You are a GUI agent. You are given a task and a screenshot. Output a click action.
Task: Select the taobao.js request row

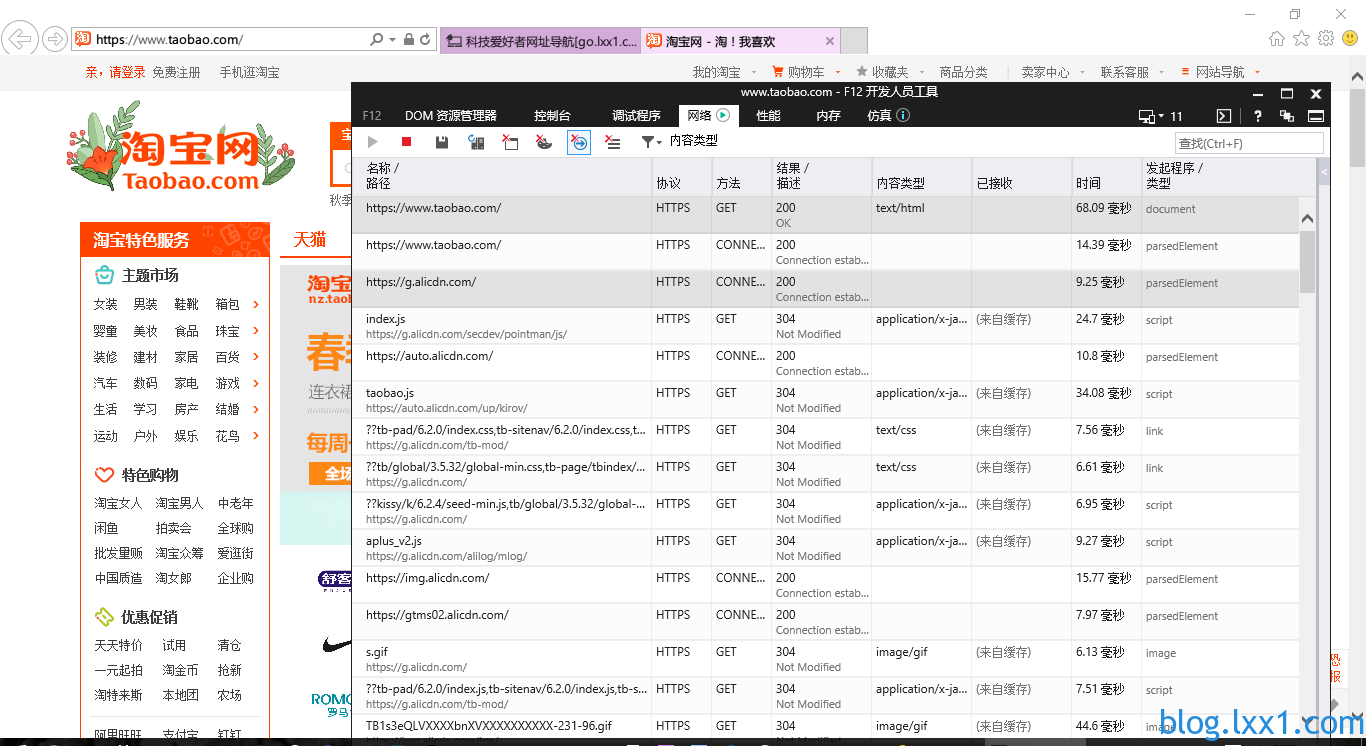[x=825, y=400]
